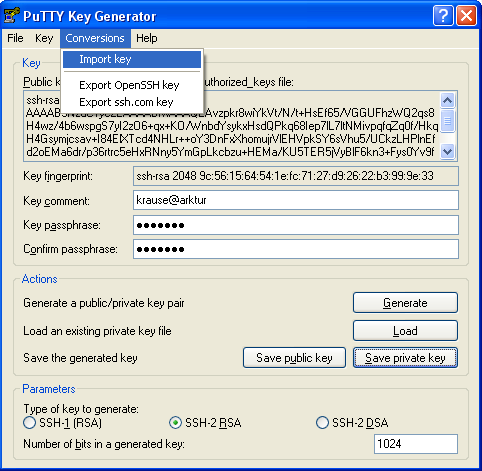Click Save private key button

click(x=405, y=358)
